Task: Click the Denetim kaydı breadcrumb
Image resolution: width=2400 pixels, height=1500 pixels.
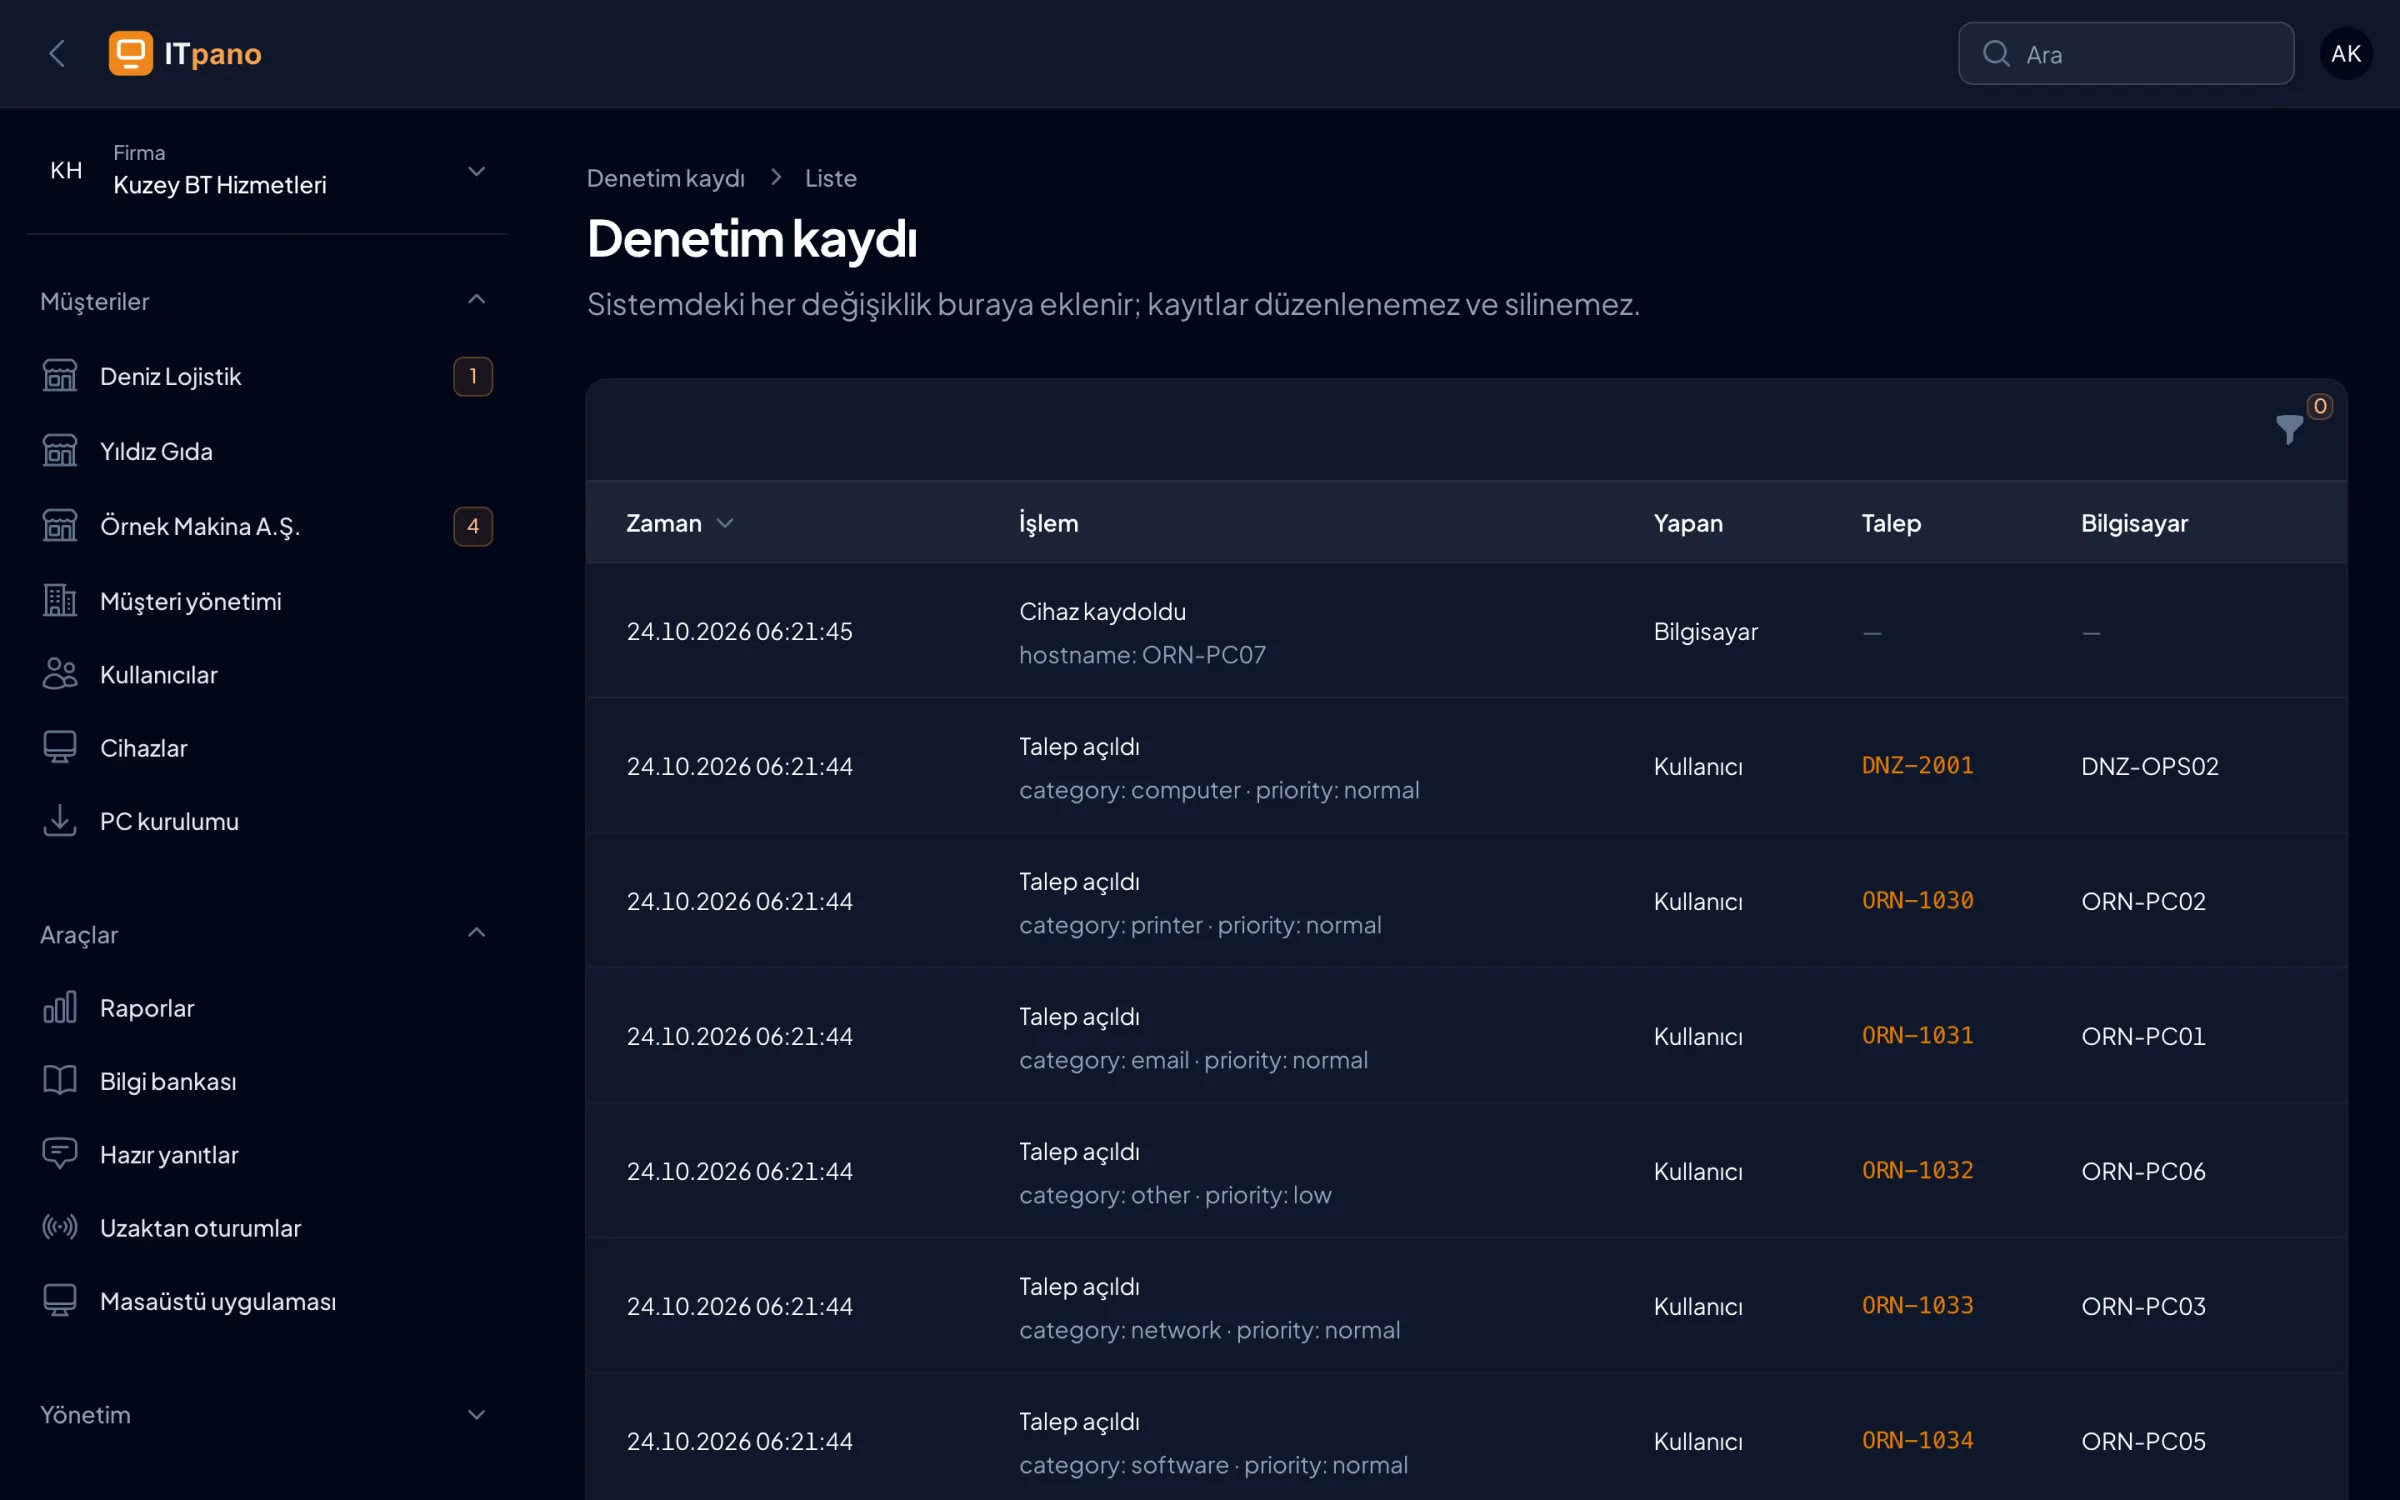Action: (x=665, y=178)
